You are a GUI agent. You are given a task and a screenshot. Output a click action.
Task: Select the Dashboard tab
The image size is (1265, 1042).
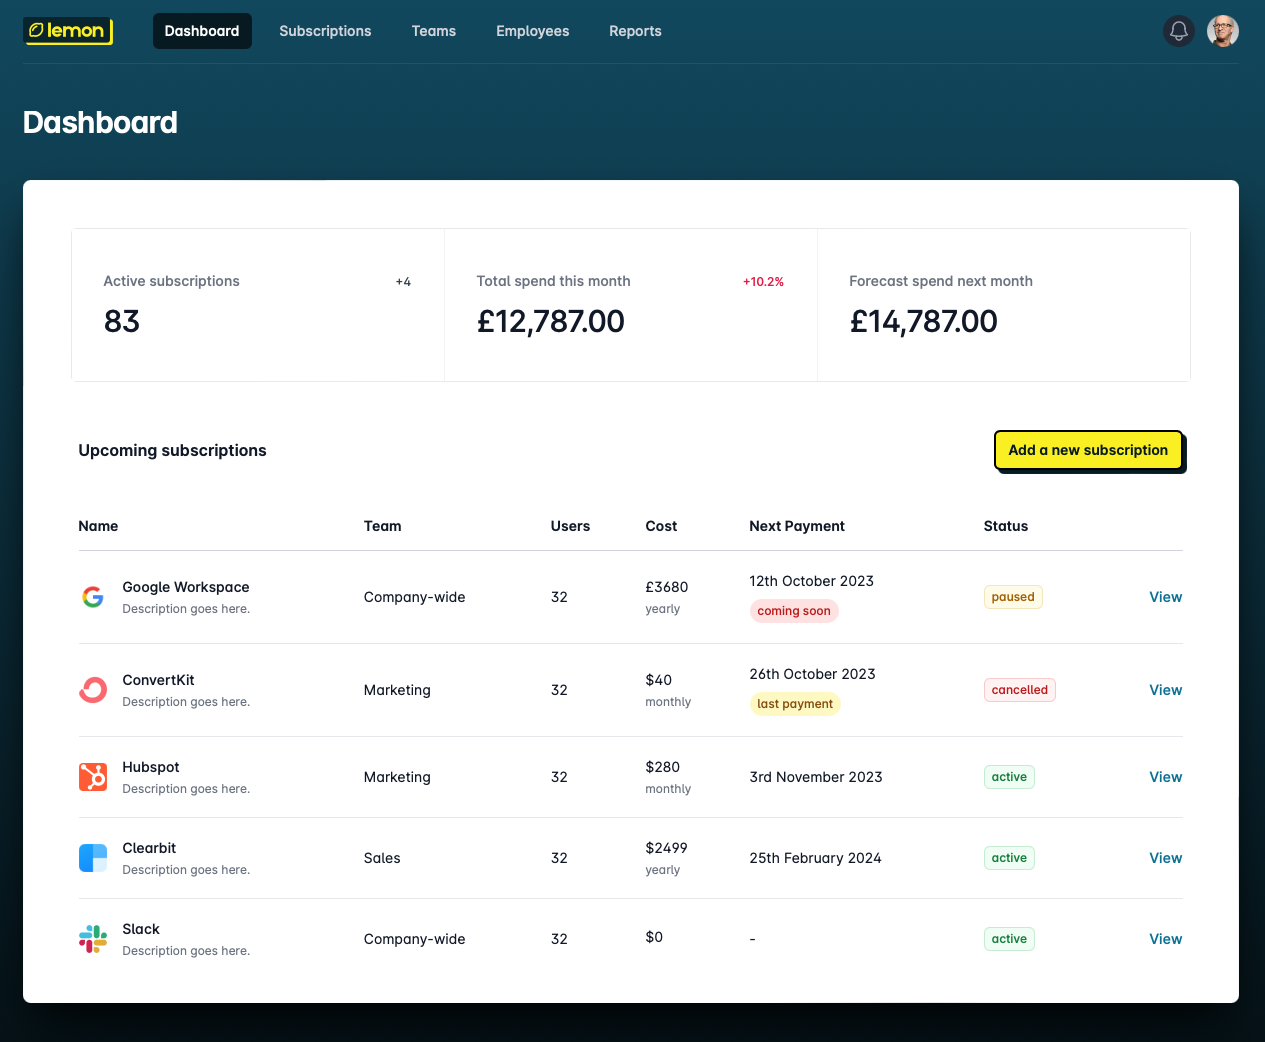[202, 31]
